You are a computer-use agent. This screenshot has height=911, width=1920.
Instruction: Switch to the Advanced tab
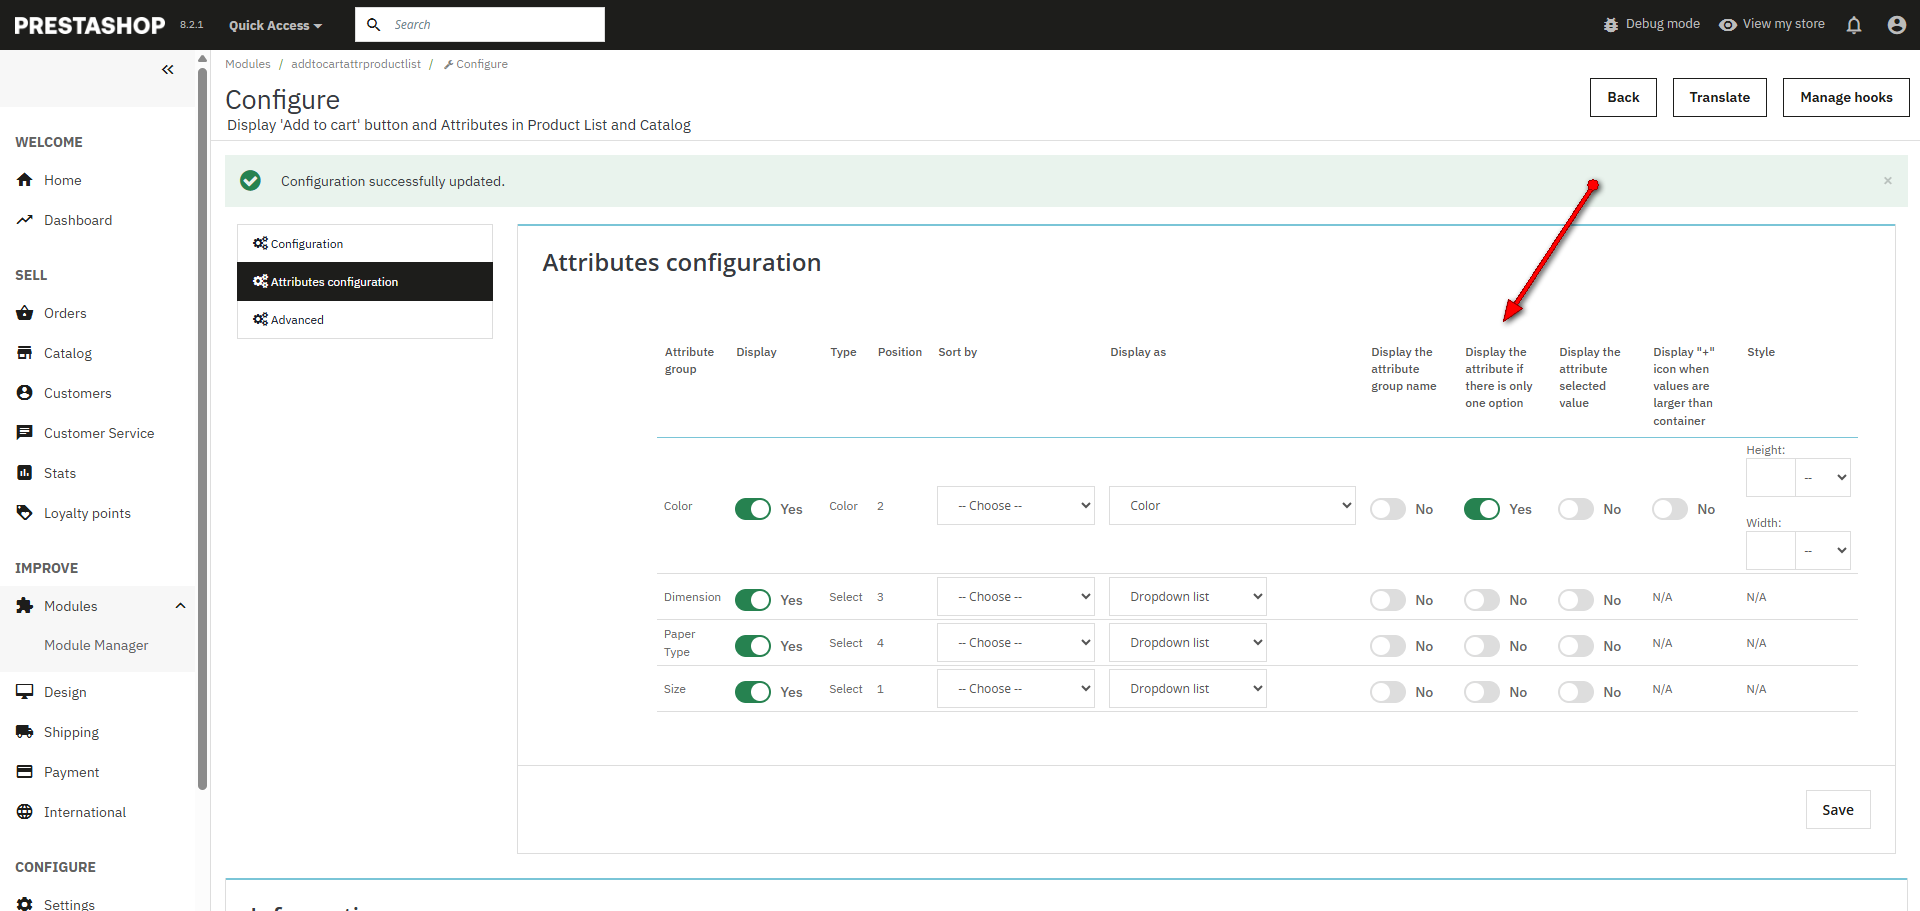297,320
